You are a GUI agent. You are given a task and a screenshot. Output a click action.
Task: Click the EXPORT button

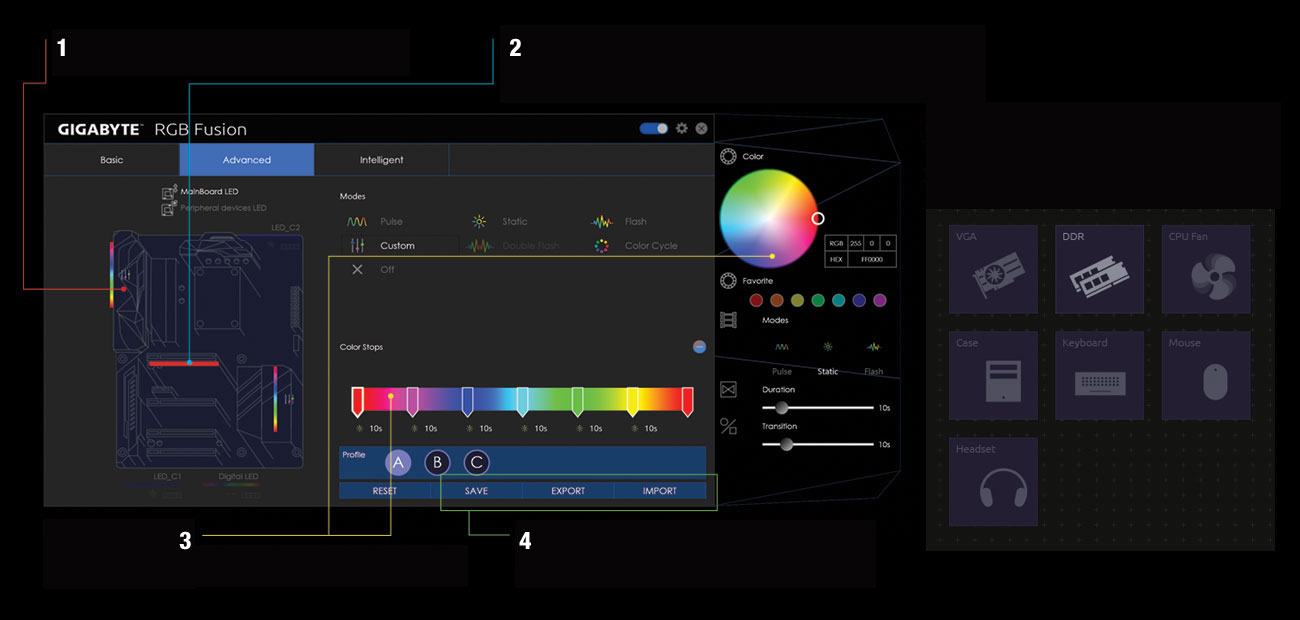pos(568,491)
